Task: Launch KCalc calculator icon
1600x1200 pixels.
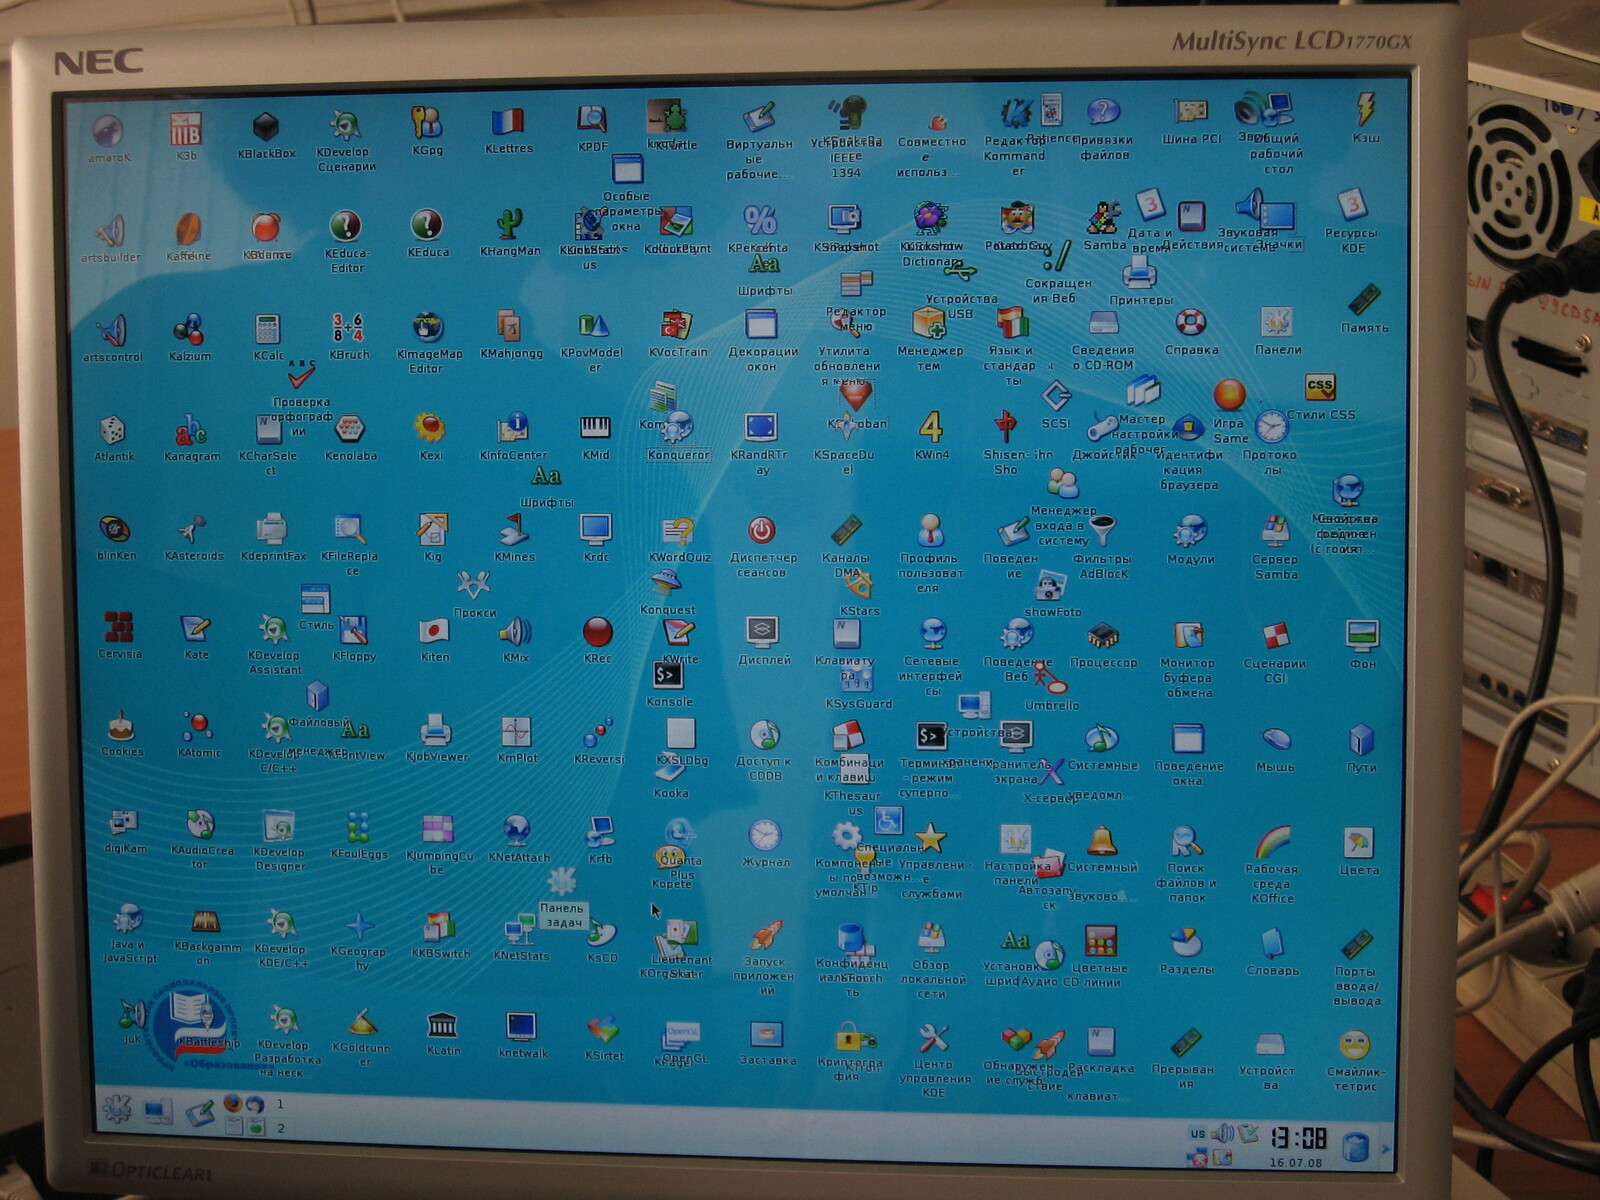Action: pos(267,329)
